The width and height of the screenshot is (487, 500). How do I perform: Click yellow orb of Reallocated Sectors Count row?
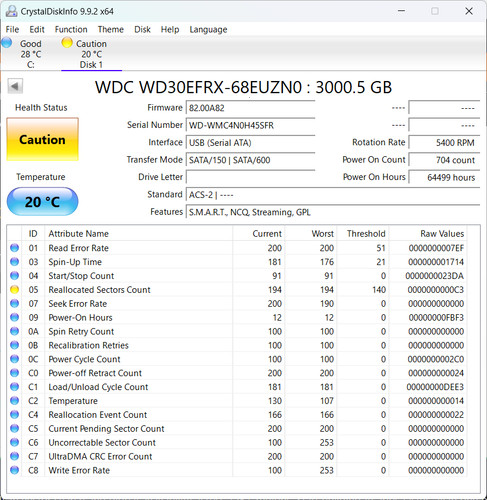click(x=14, y=290)
